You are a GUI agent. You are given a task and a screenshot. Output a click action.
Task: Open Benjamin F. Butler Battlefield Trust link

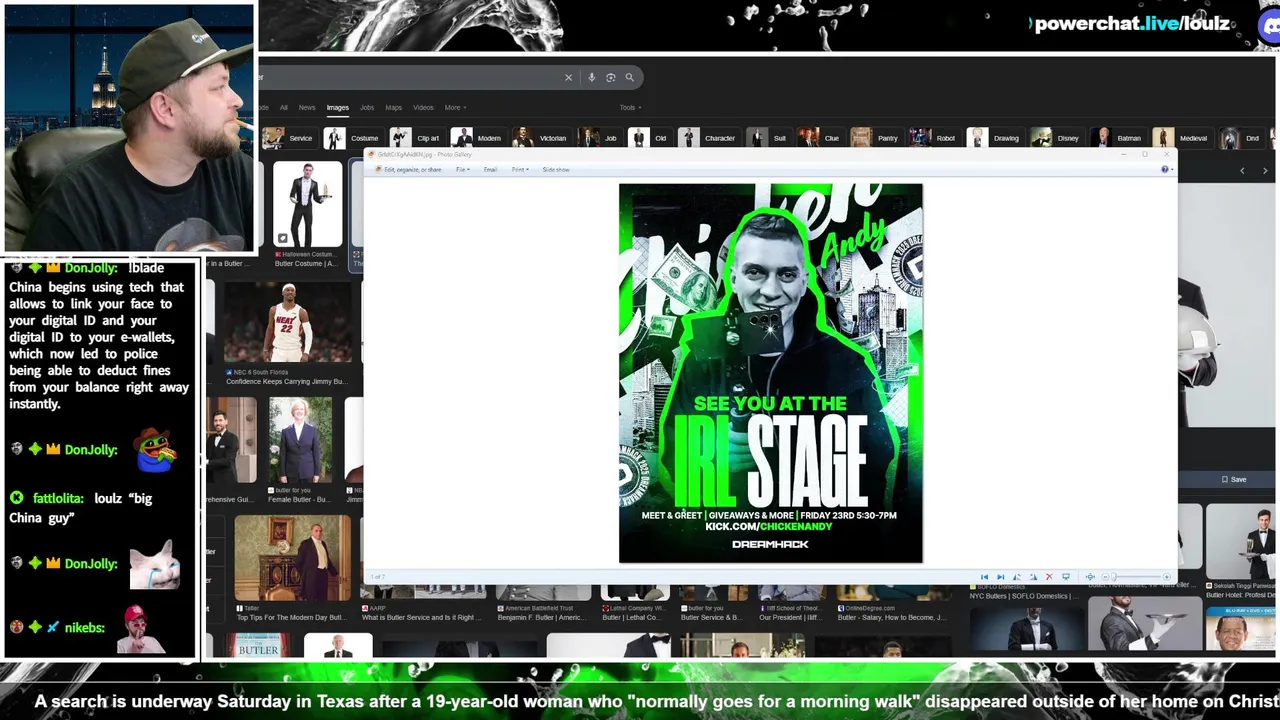[544, 617]
